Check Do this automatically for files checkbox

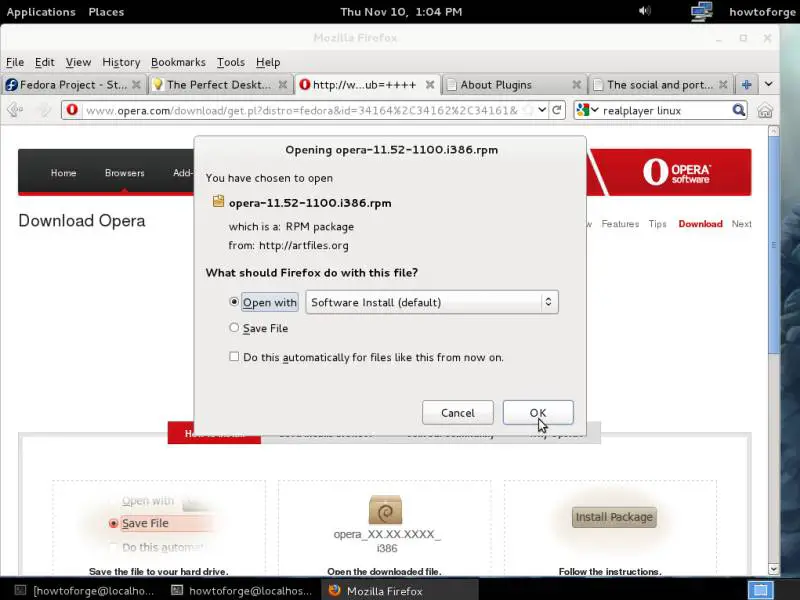[234, 357]
